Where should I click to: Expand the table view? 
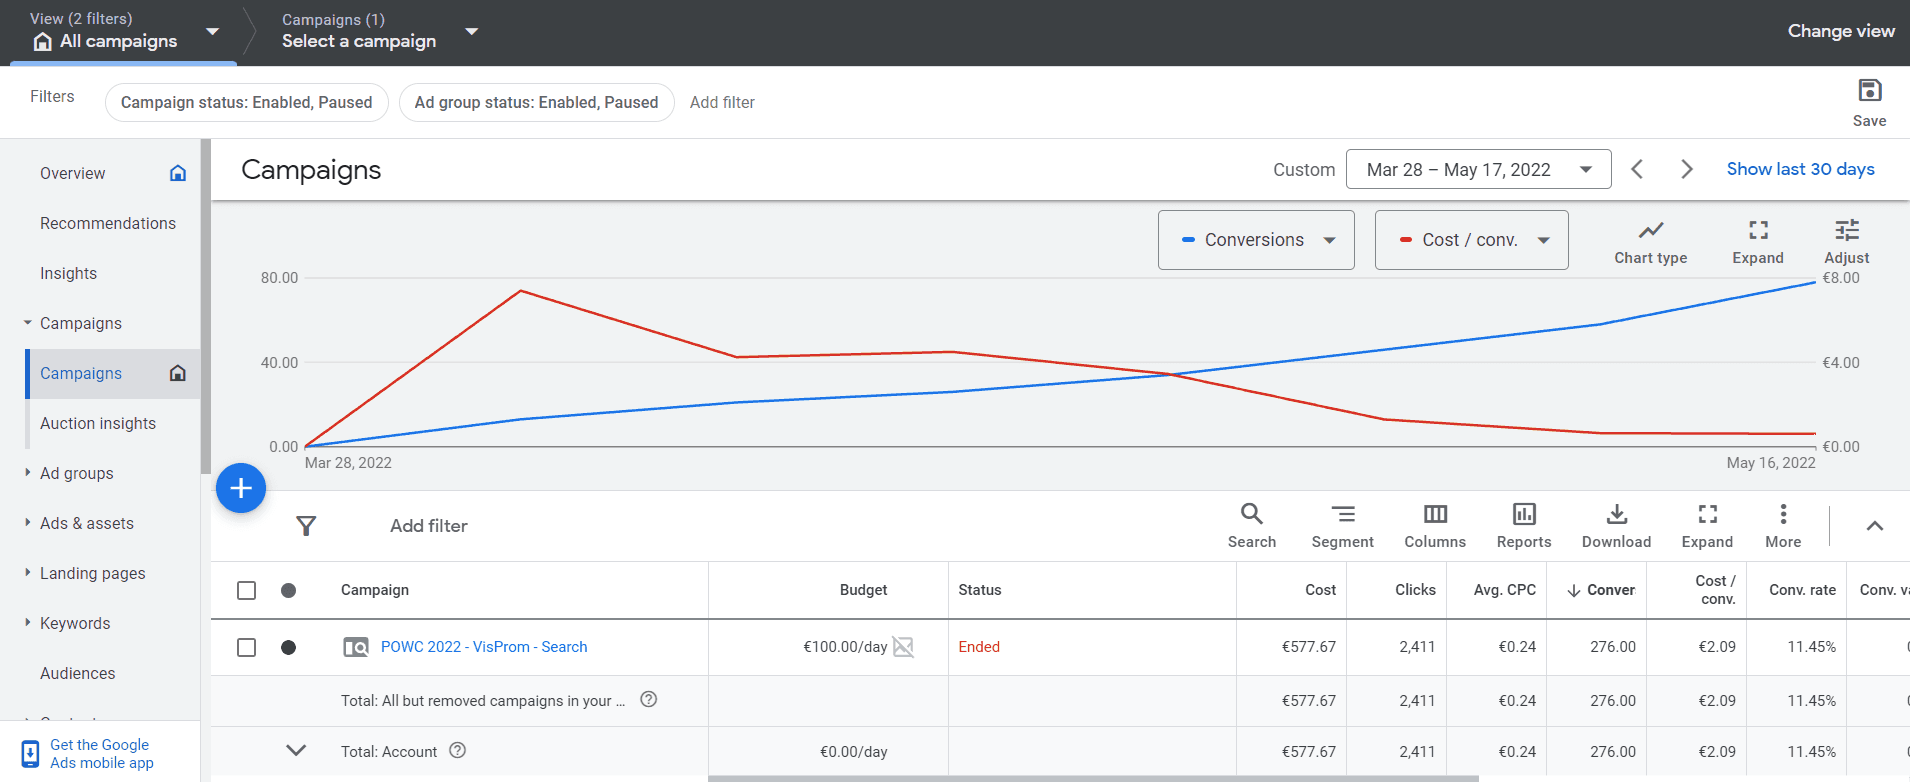click(x=1707, y=526)
